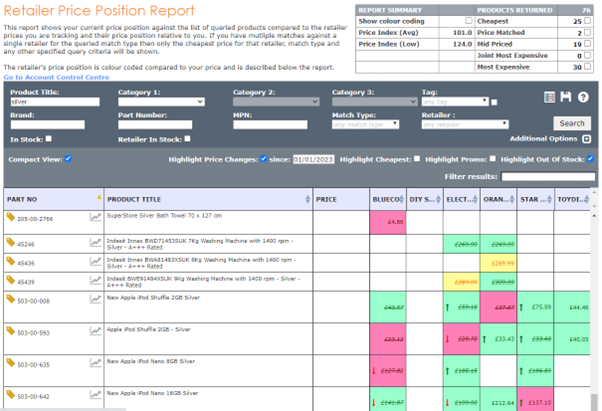This screenshot has height=411, width=602.
Task: Click the Brand input field
Action: (48, 124)
